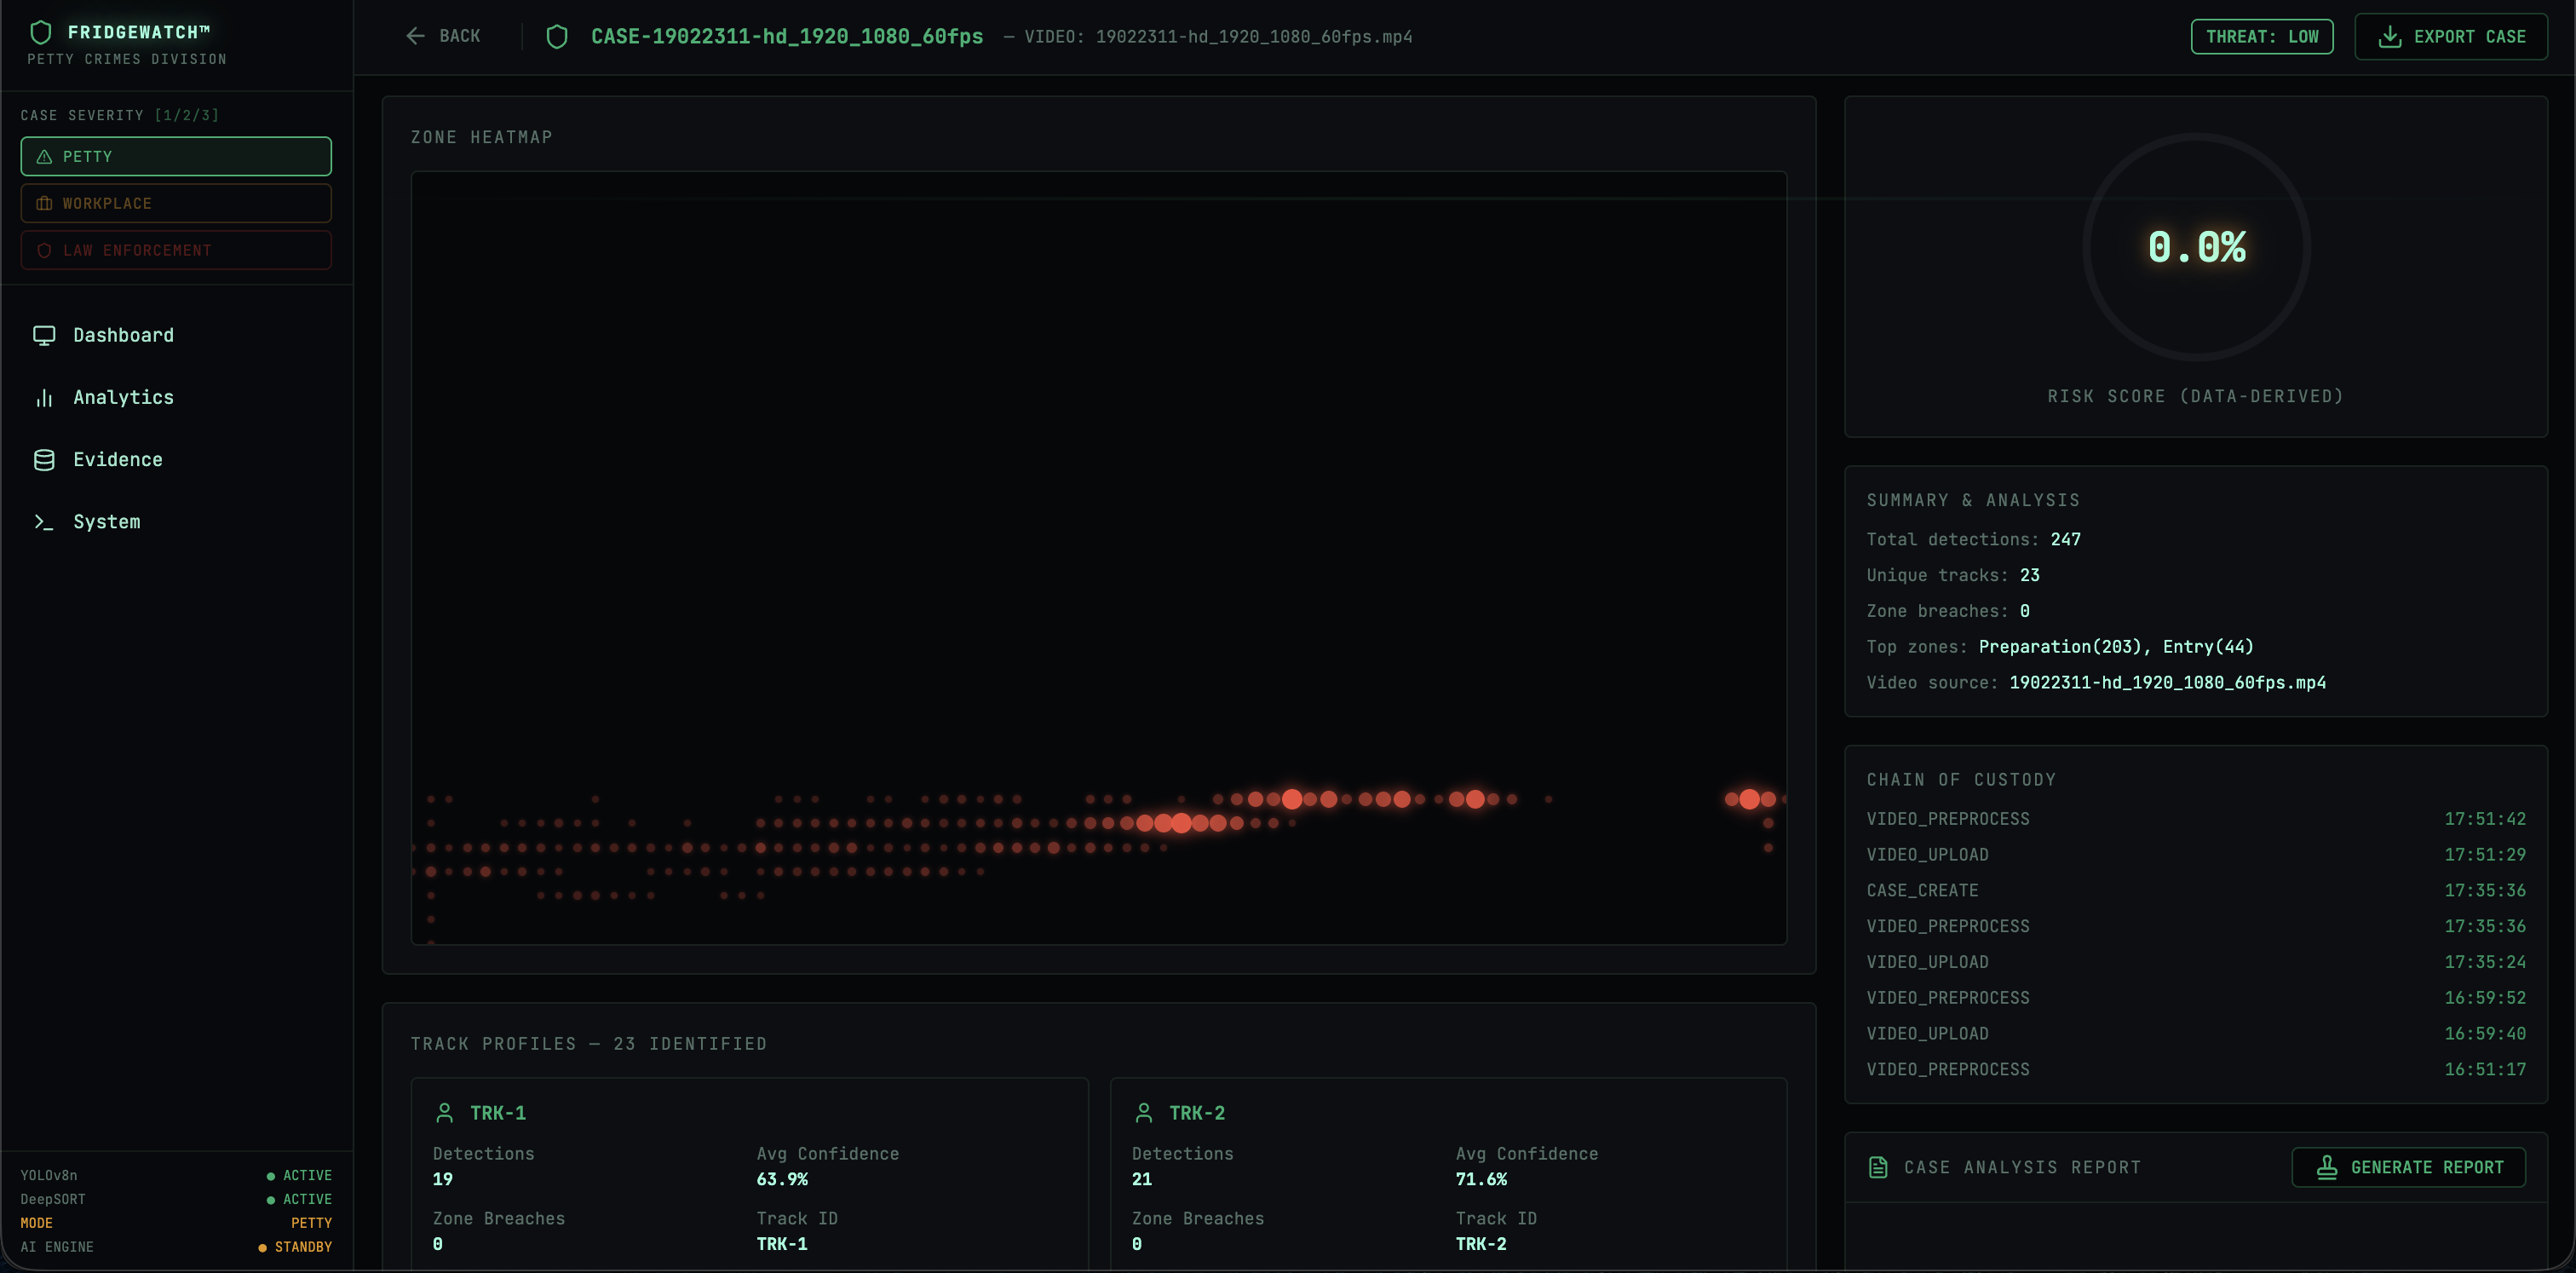Click the TRK-2 person profile icon

pyautogui.click(x=1144, y=1112)
